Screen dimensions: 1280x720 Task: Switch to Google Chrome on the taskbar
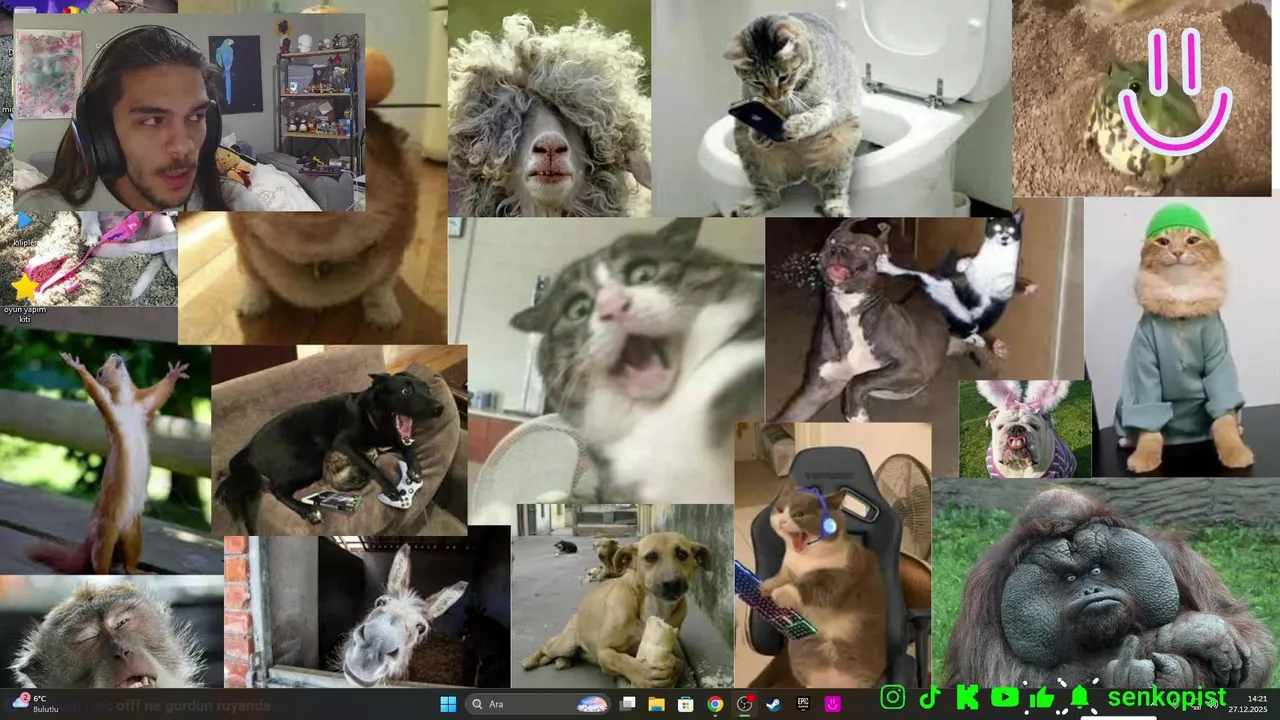pyautogui.click(x=715, y=704)
